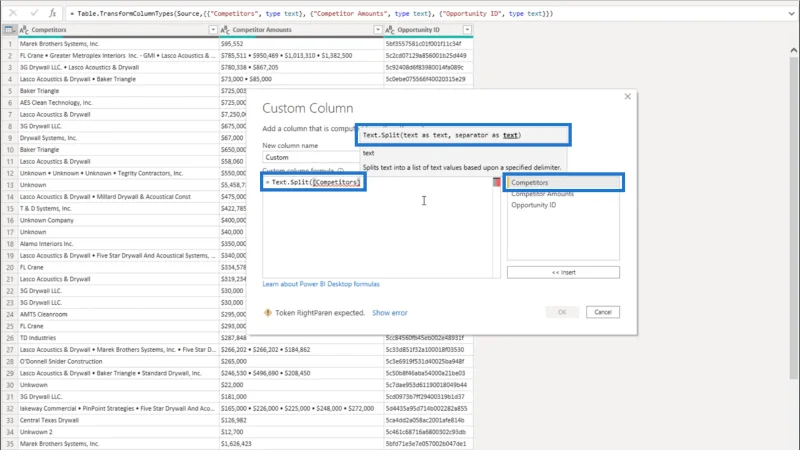Click inside the custom column formula box
Viewport: 800px width, 450px height.
click(378, 227)
